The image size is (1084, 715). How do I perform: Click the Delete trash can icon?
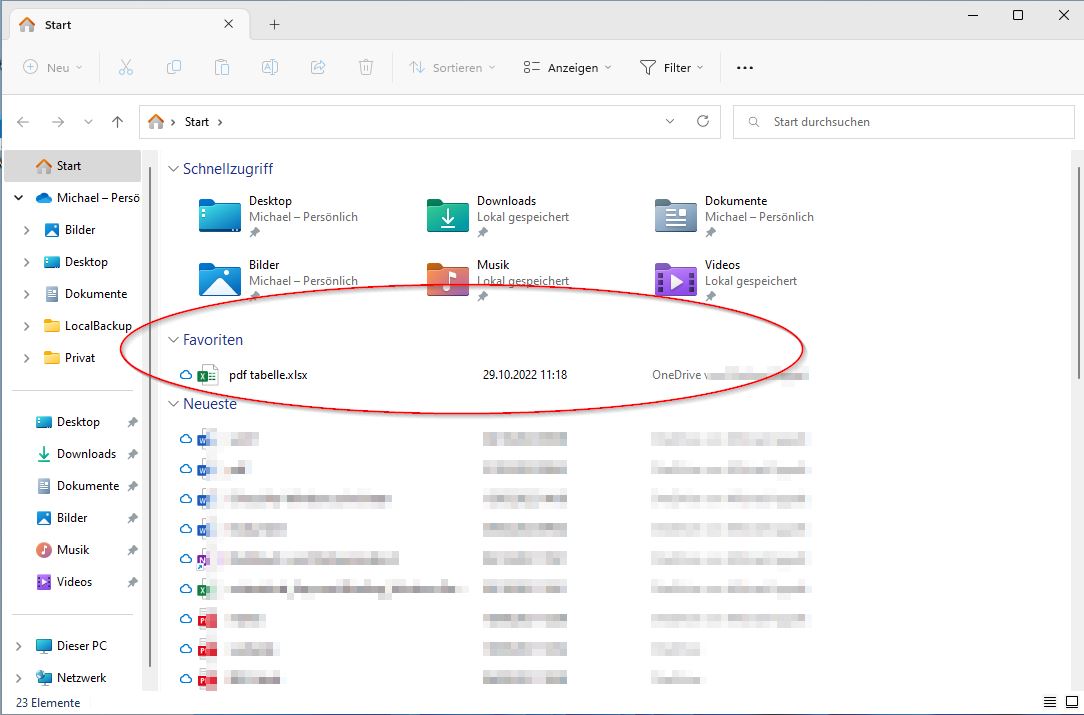click(366, 67)
